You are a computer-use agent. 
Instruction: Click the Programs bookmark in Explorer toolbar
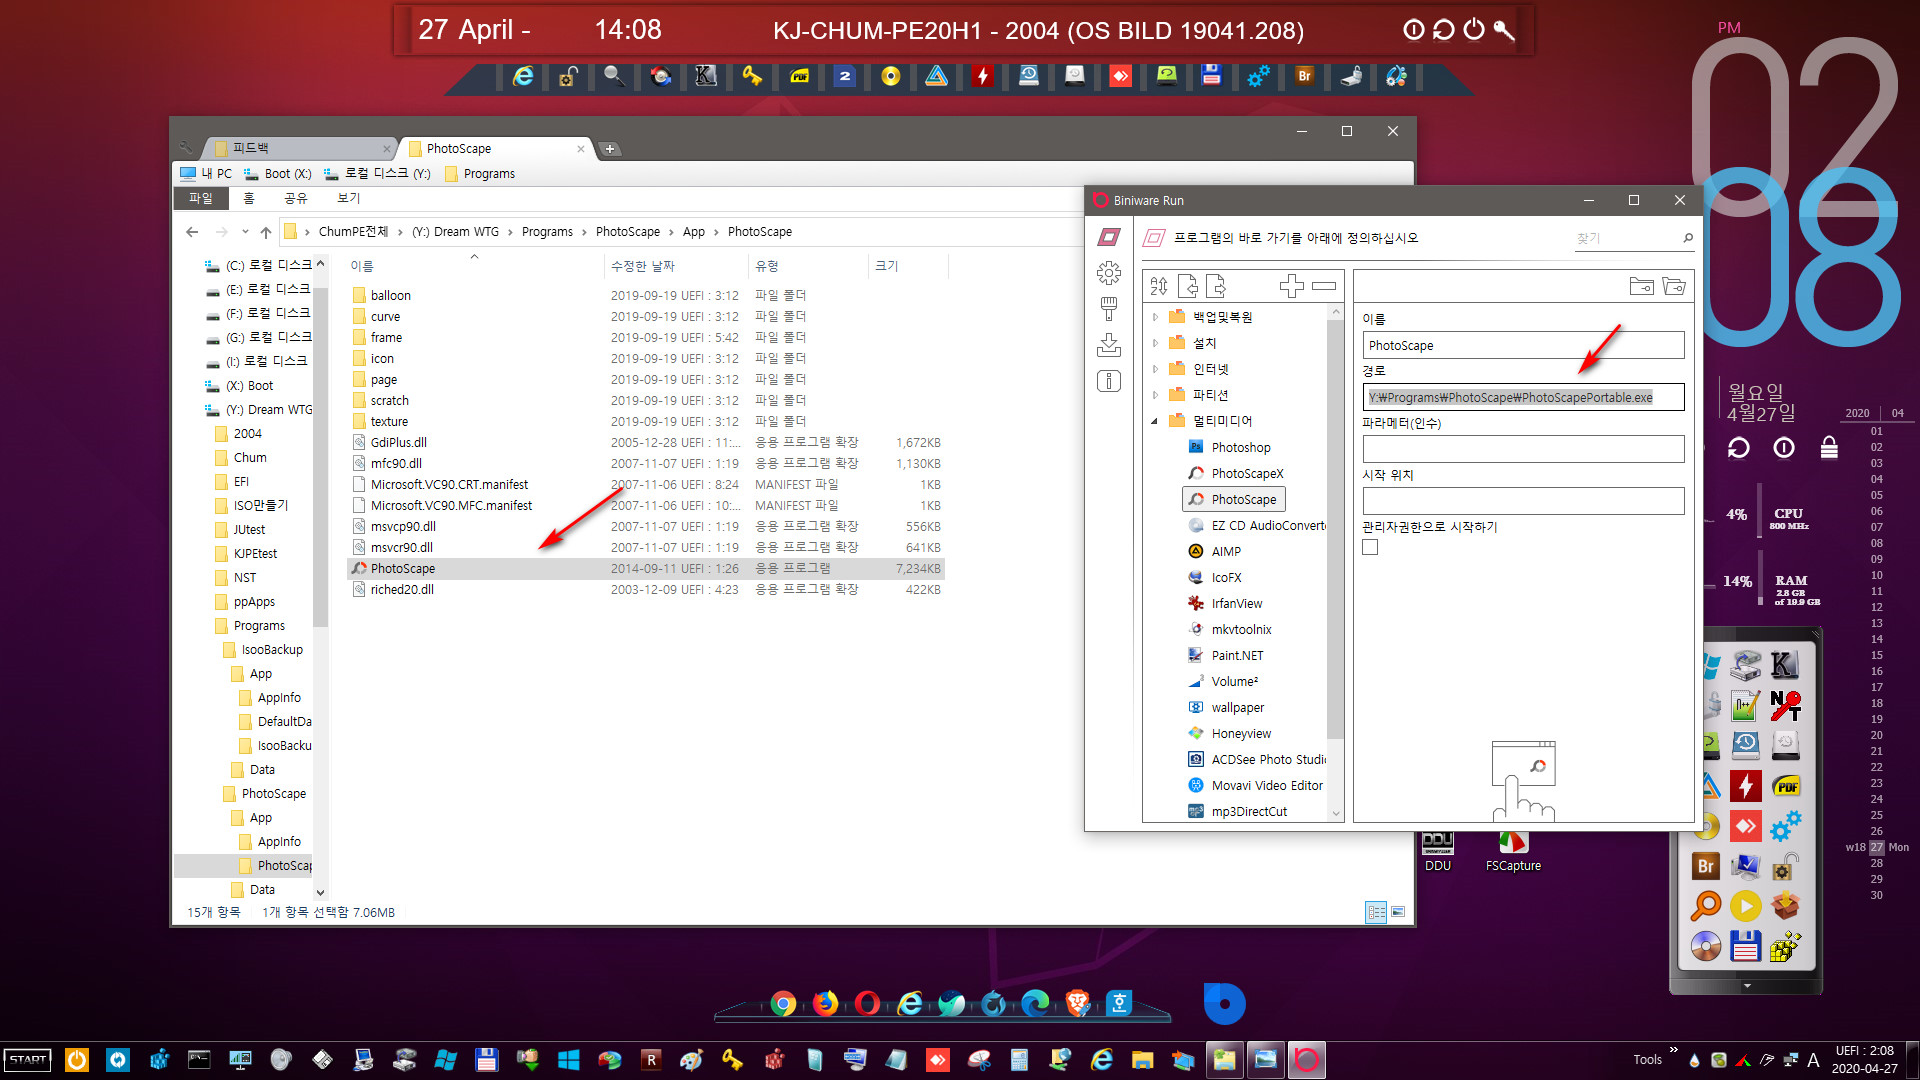click(480, 173)
